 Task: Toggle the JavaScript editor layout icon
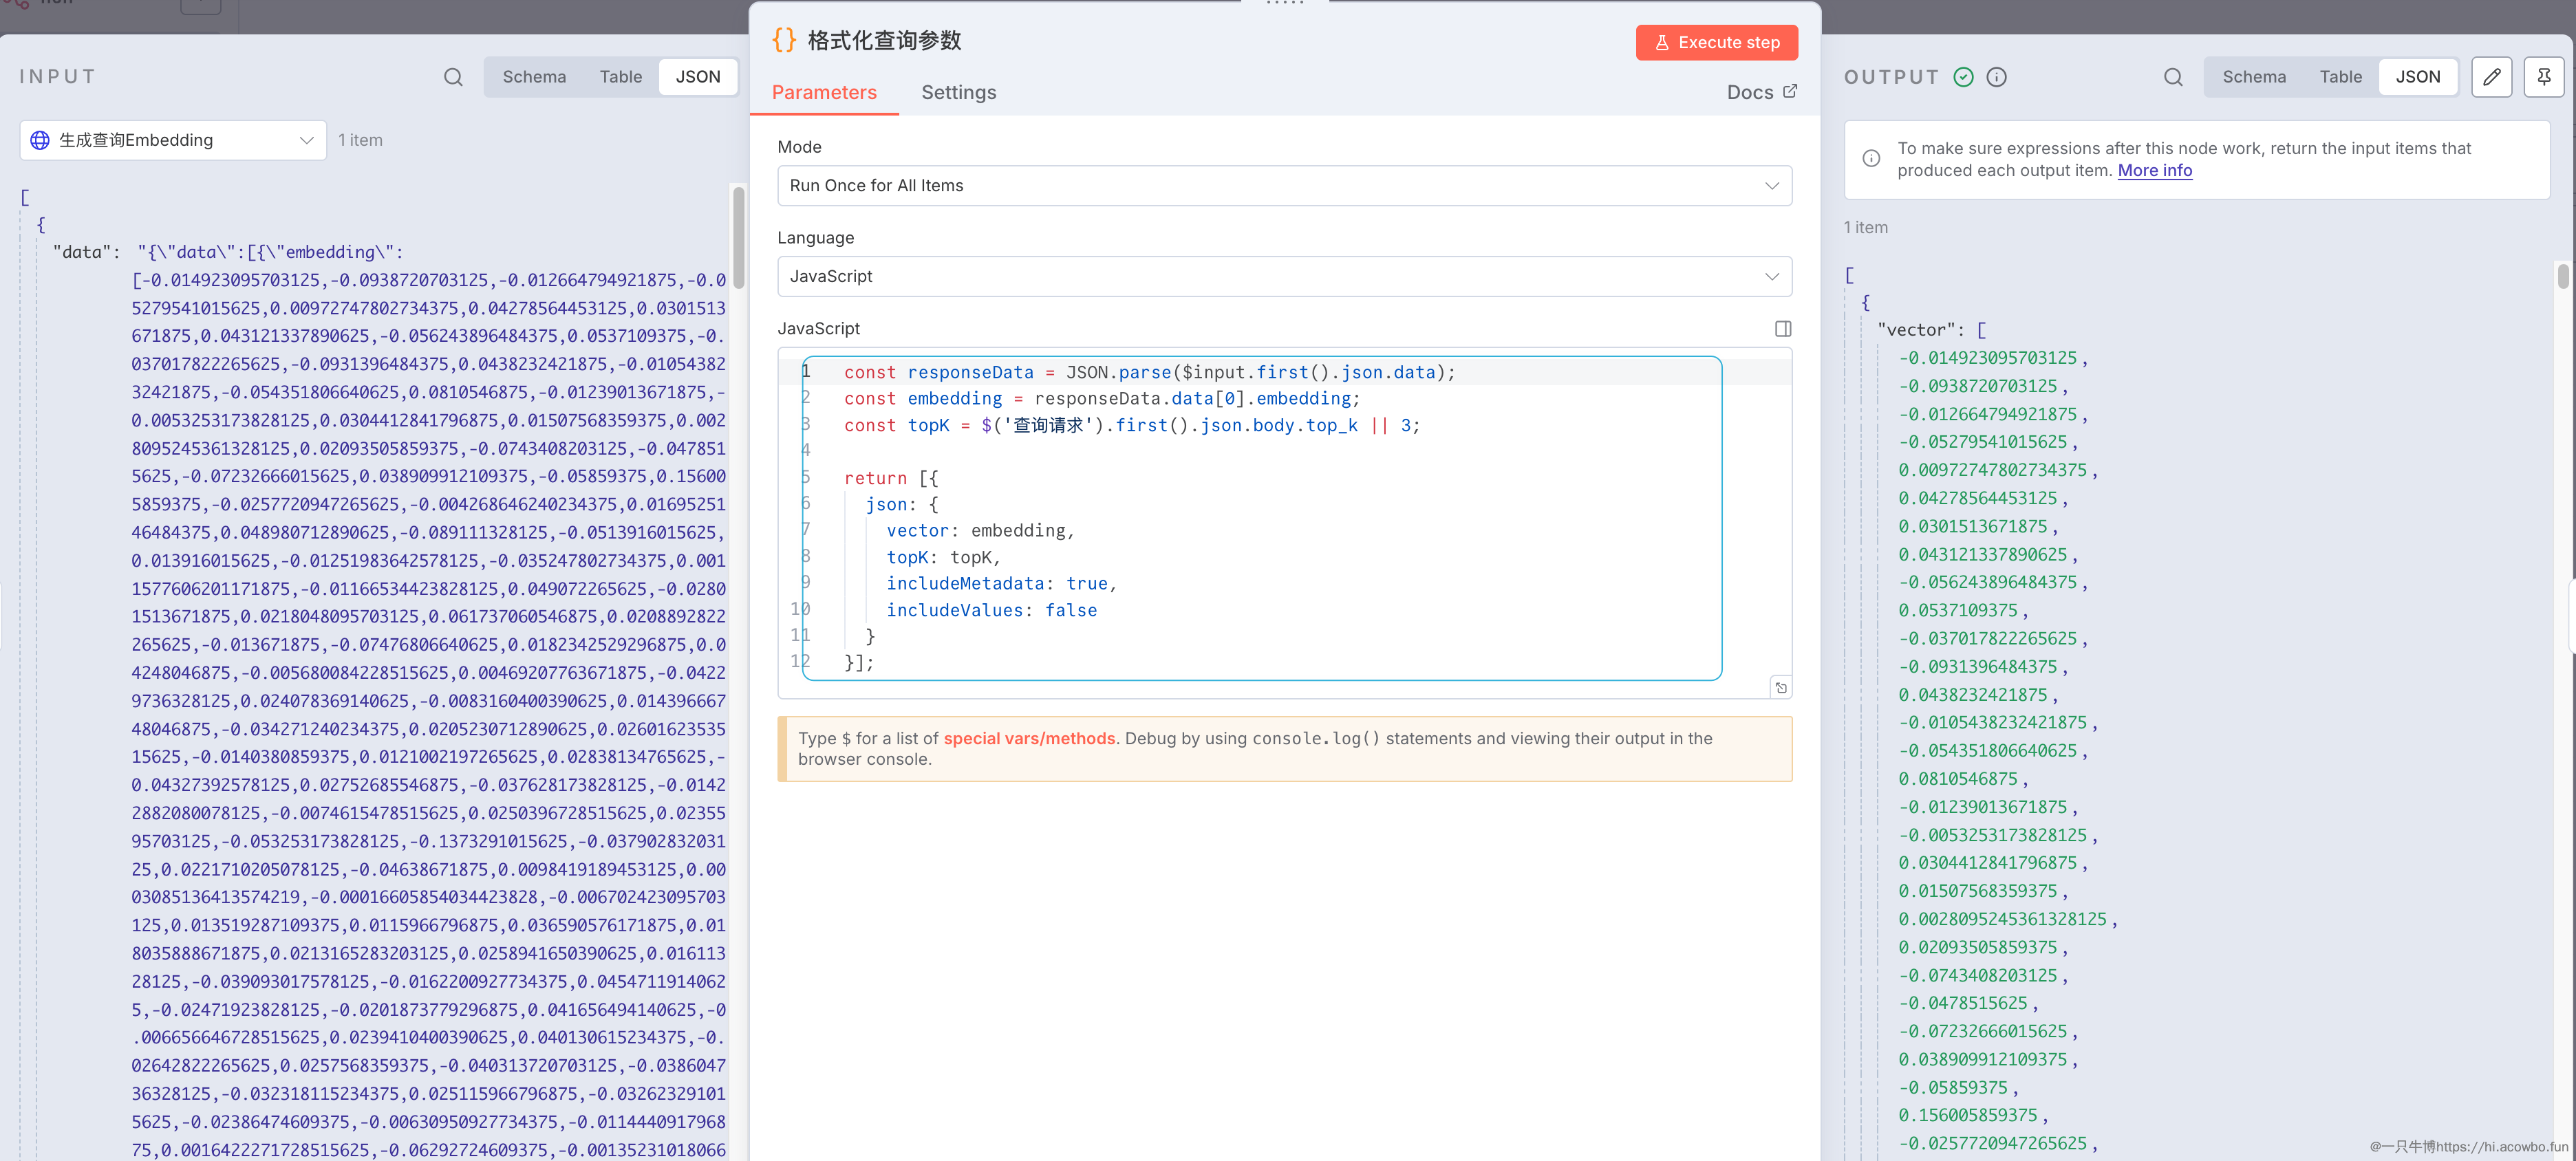pyautogui.click(x=1782, y=329)
